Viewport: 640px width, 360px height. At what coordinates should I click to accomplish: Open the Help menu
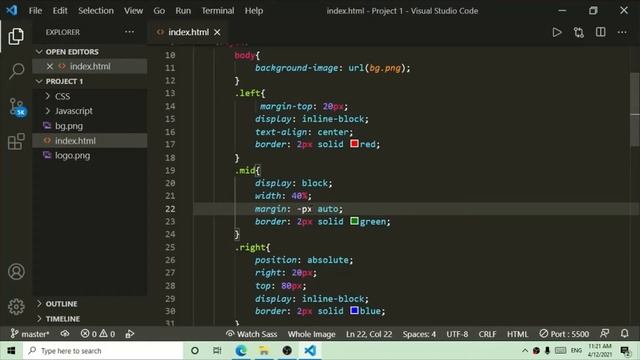coord(253,11)
